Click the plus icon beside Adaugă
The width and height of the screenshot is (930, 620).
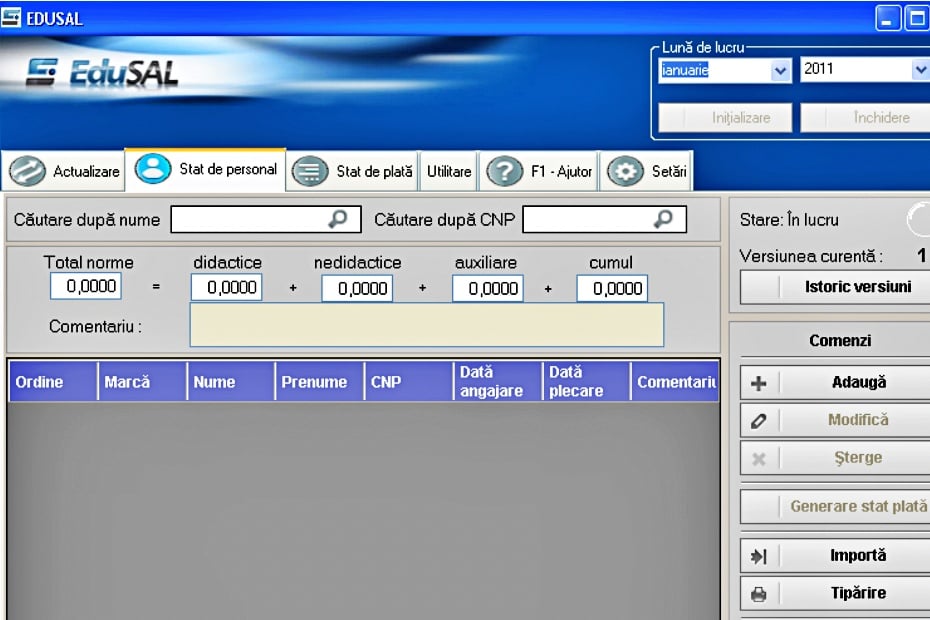pyautogui.click(x=758, y=383)
